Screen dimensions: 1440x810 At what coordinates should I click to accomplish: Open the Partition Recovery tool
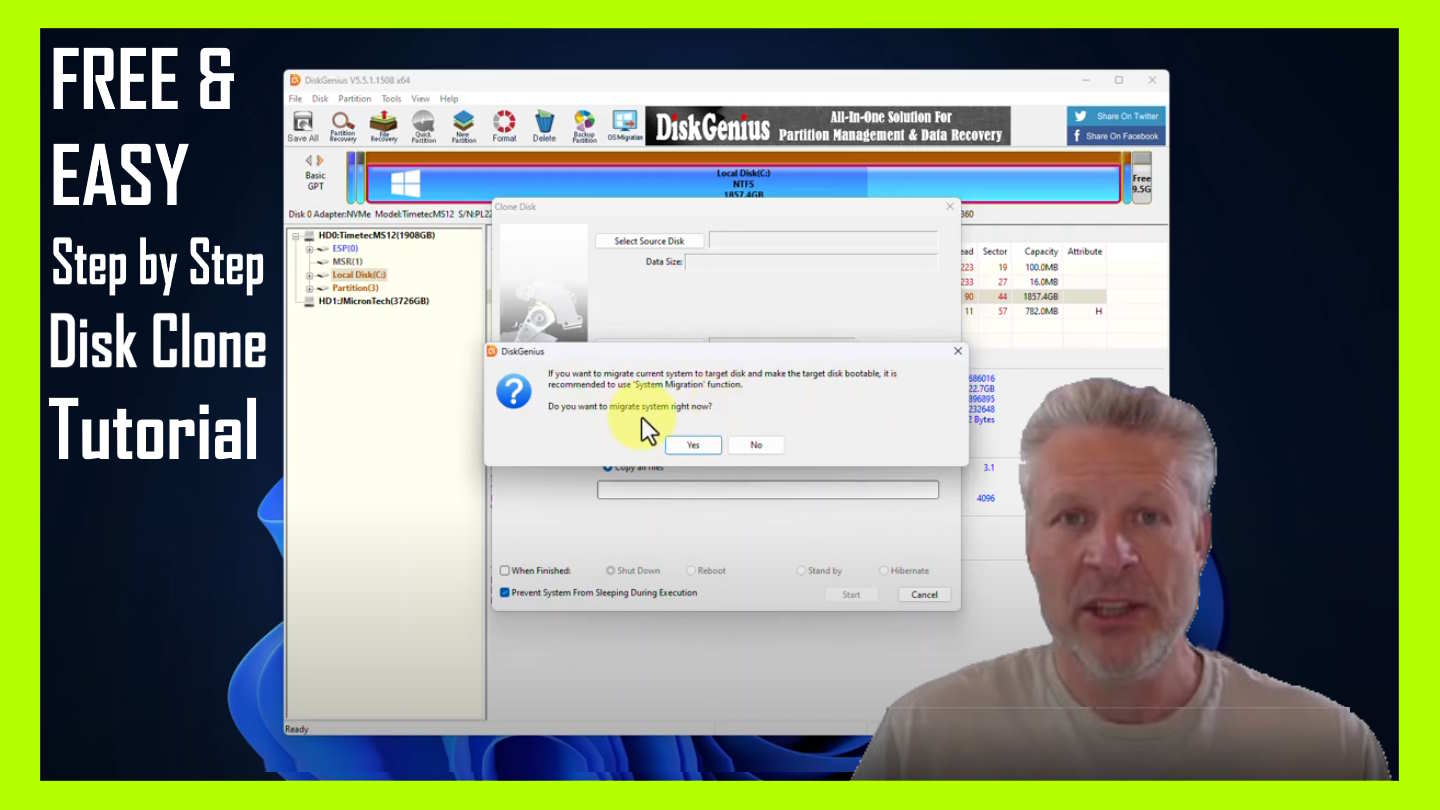coord(343,126)
